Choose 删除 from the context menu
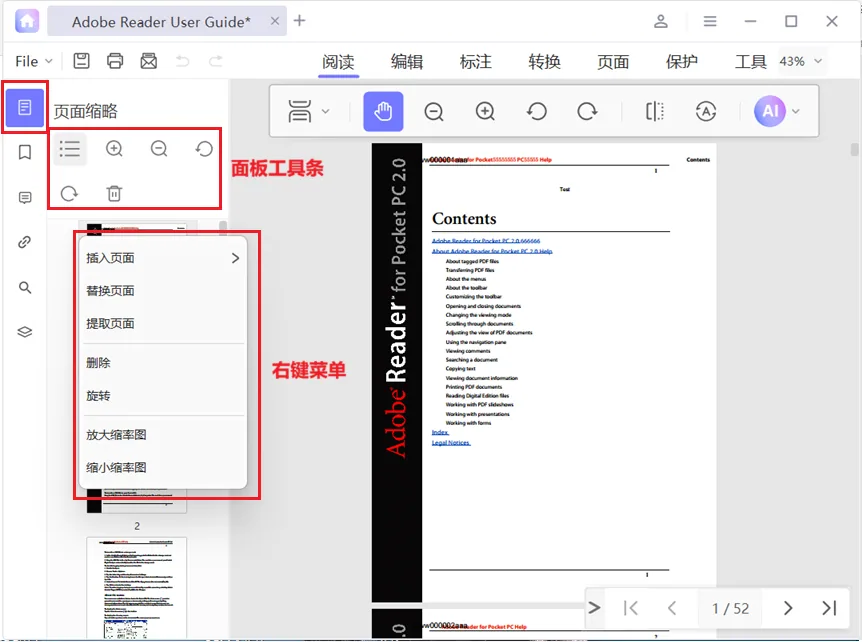 pos(163,363)
